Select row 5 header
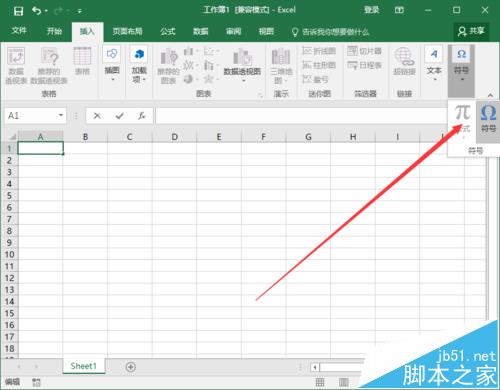Screen dimensions: 500x390 click(x=9, y=195)
